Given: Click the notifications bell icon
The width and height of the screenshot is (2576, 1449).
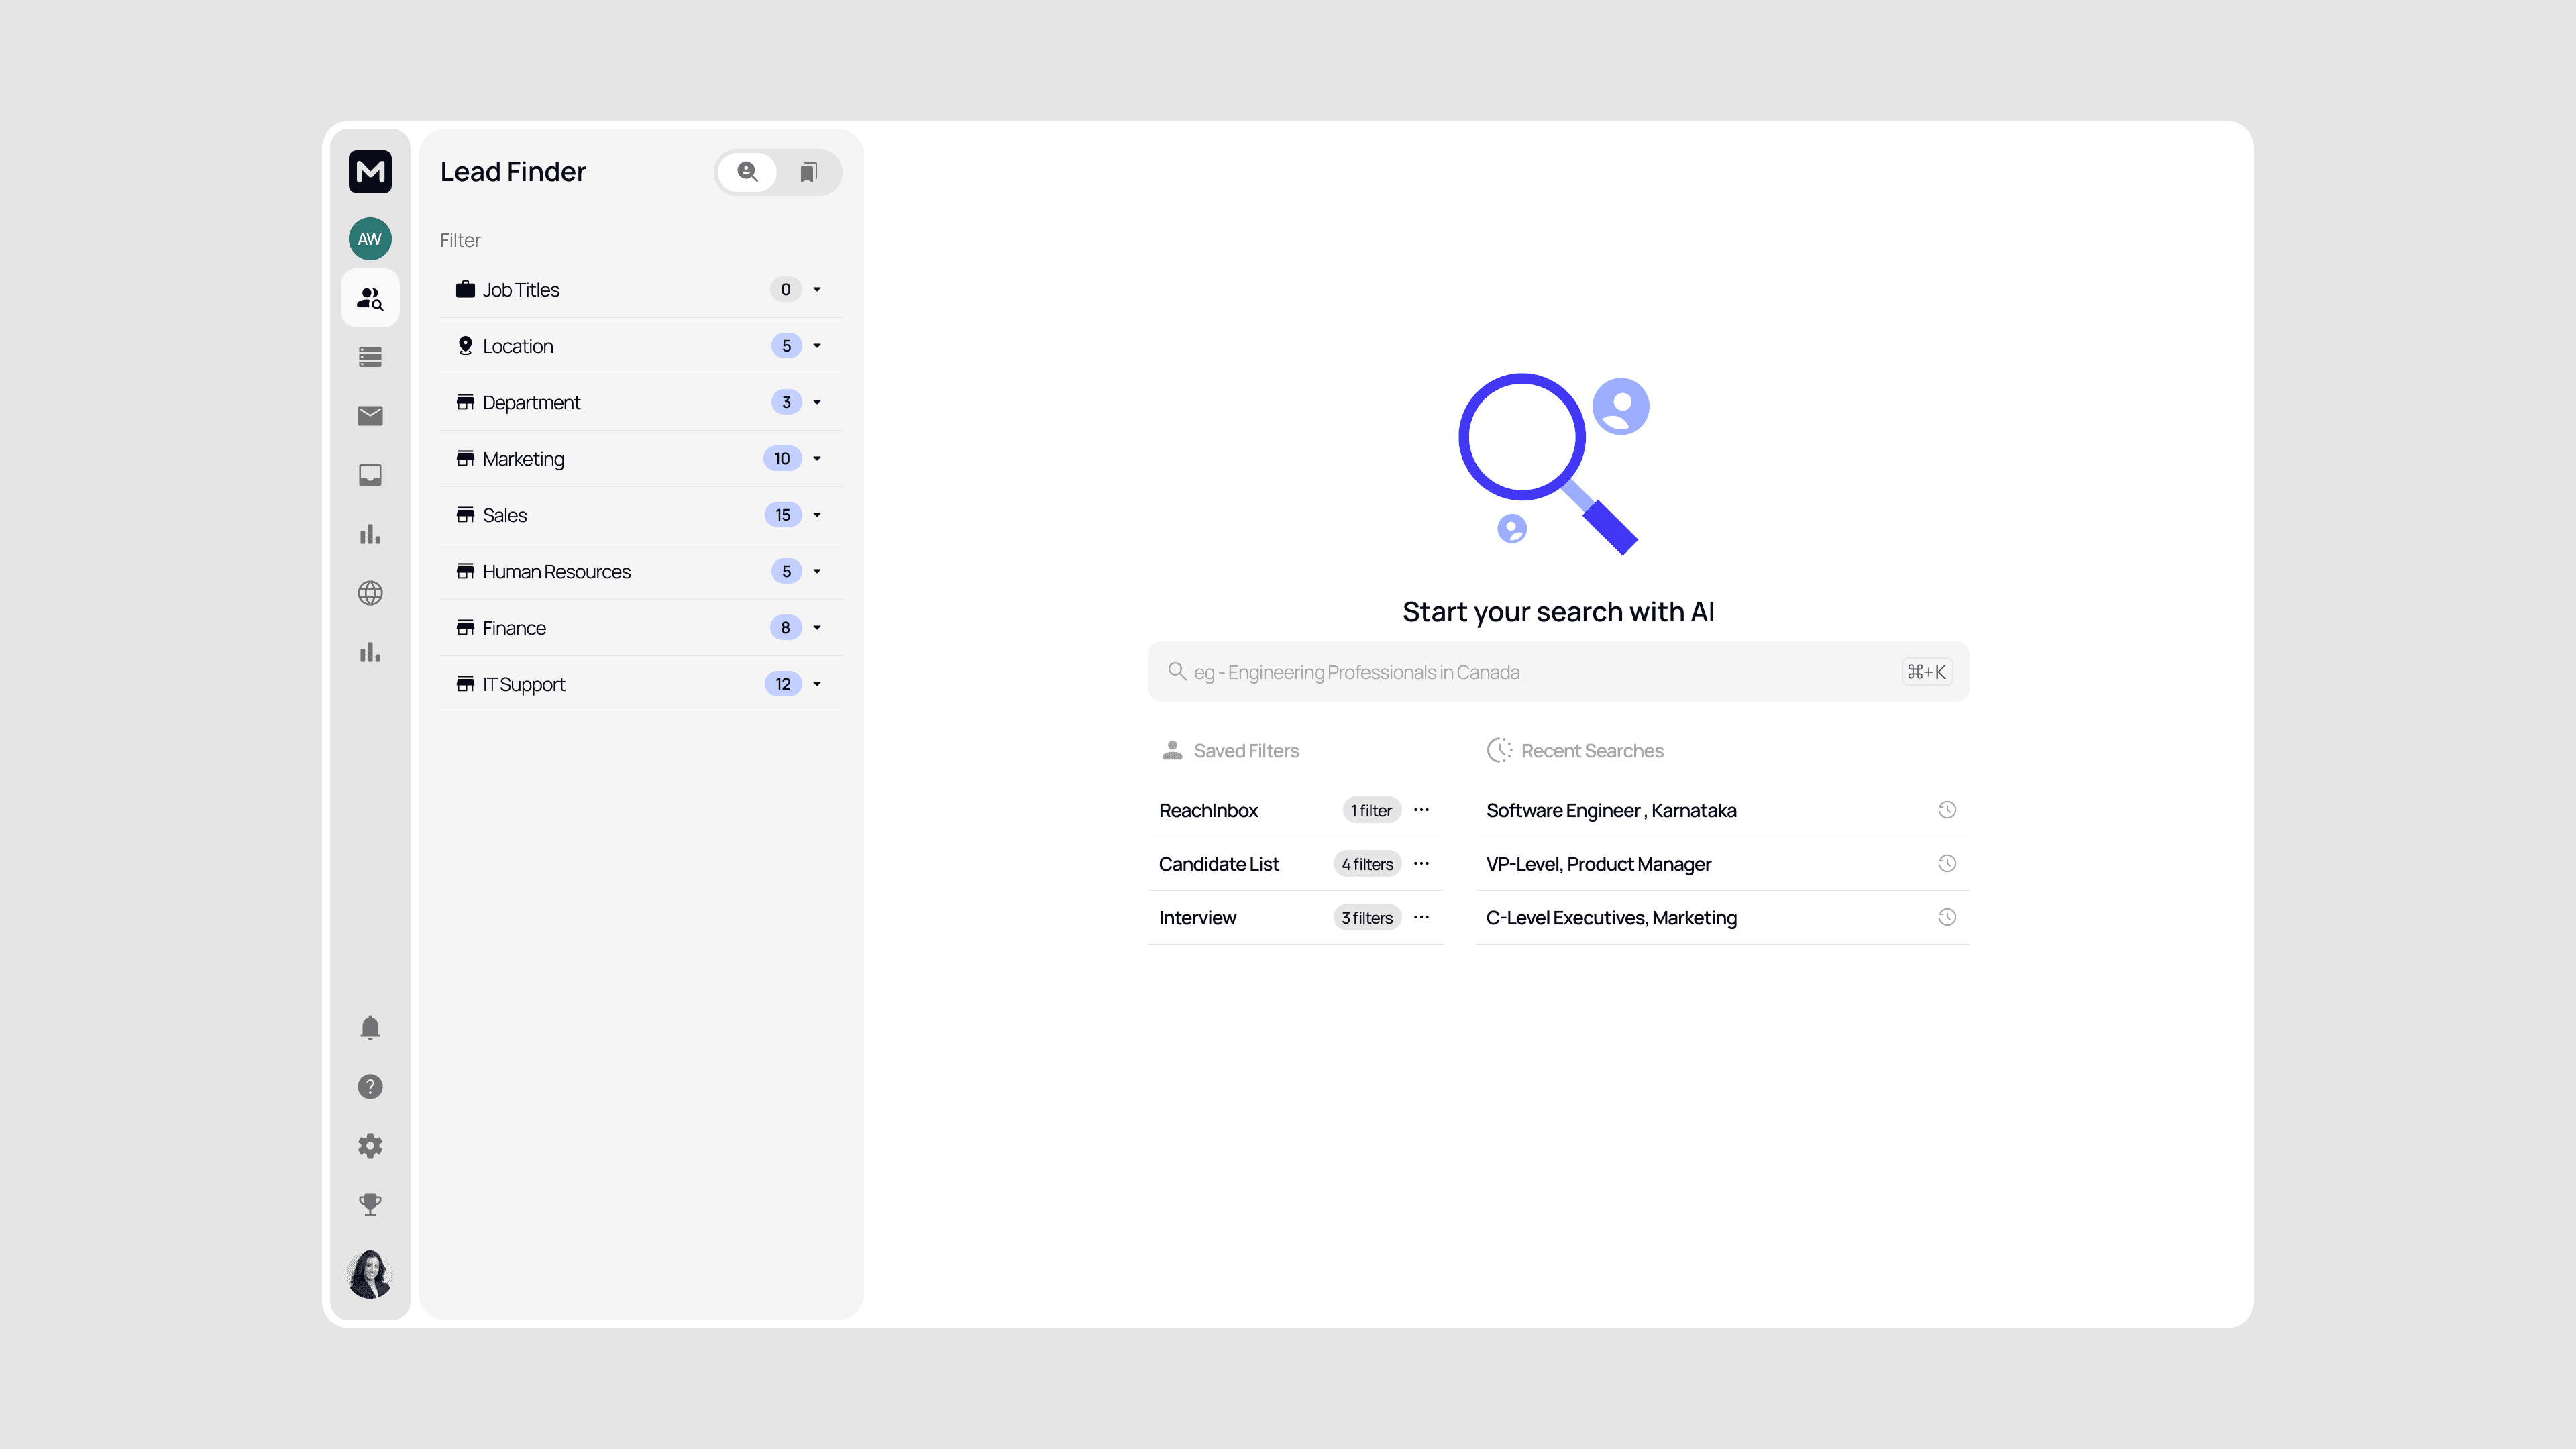Looking at the screenshot, I should coord(370,1028).
